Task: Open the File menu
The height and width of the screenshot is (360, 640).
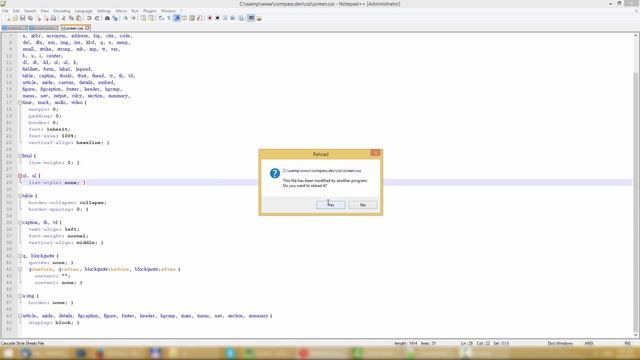Action: pos(5,11)
